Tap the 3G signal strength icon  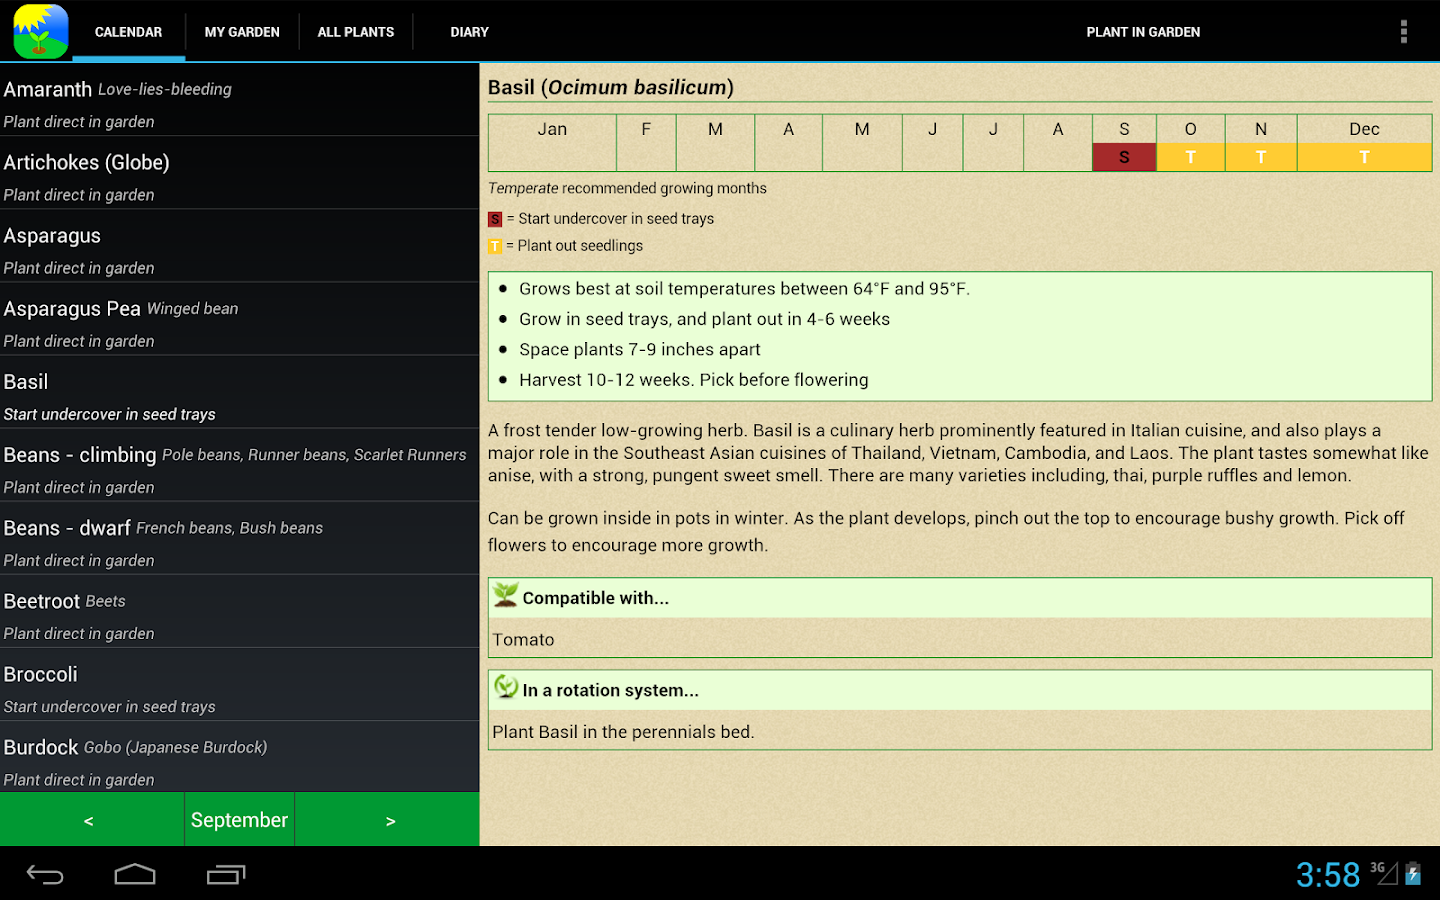pos(1384,873)
